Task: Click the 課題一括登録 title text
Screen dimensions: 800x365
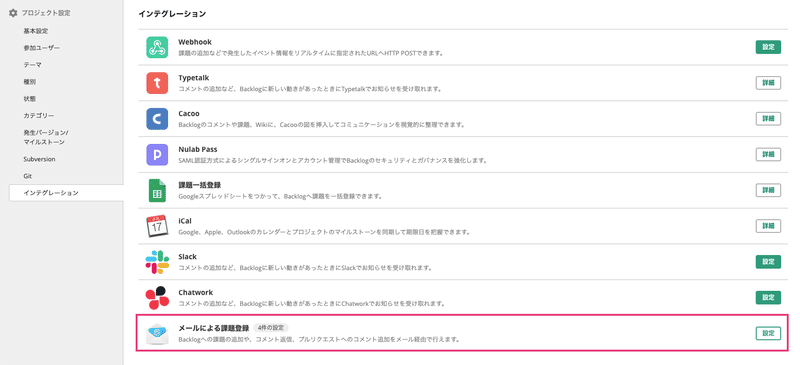Action: [199, 185]
